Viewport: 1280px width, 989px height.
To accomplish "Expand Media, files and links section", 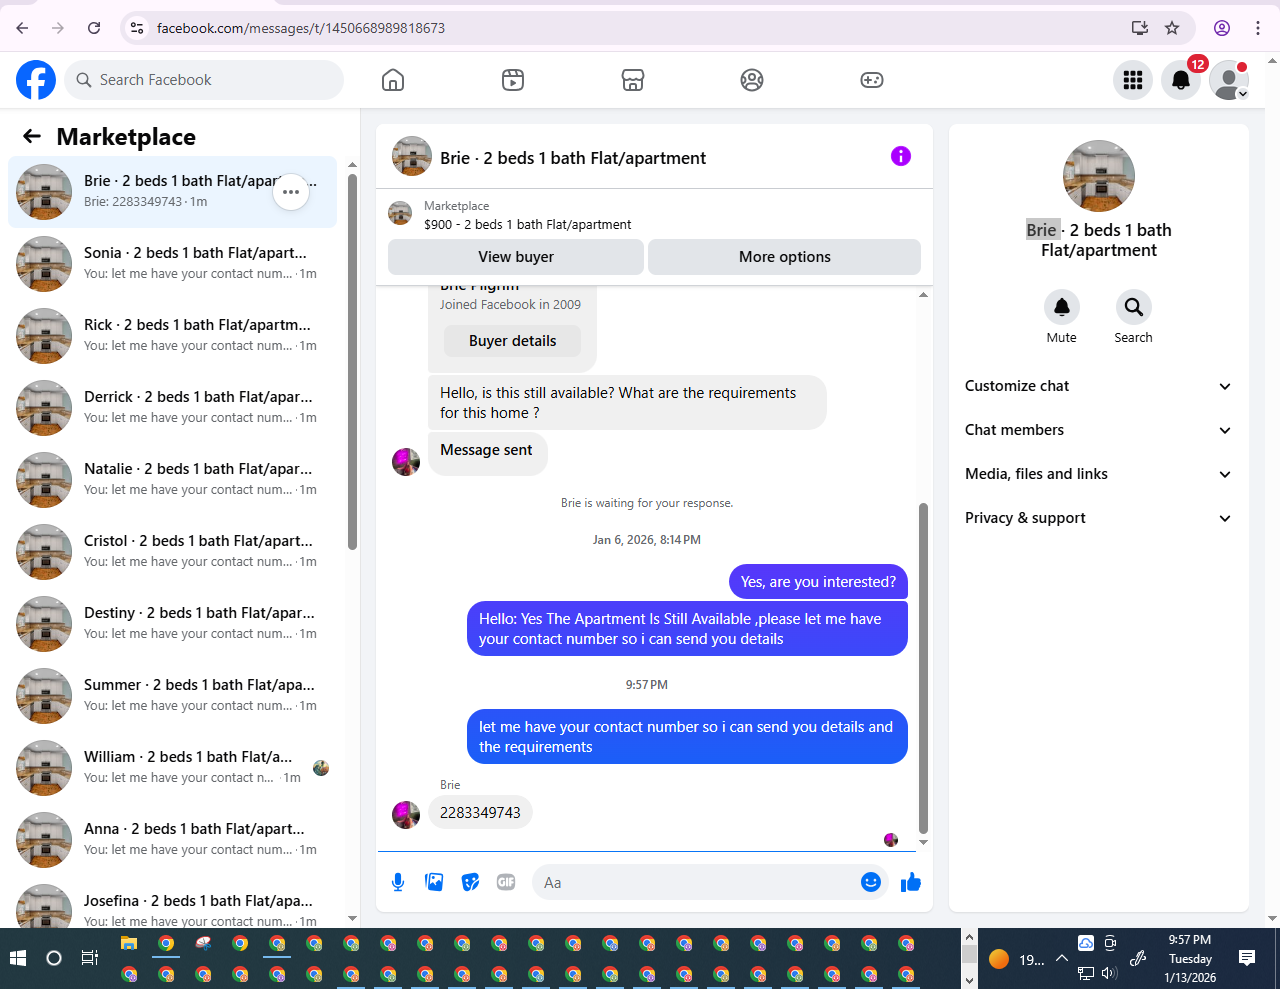I will pos(1098,474).
